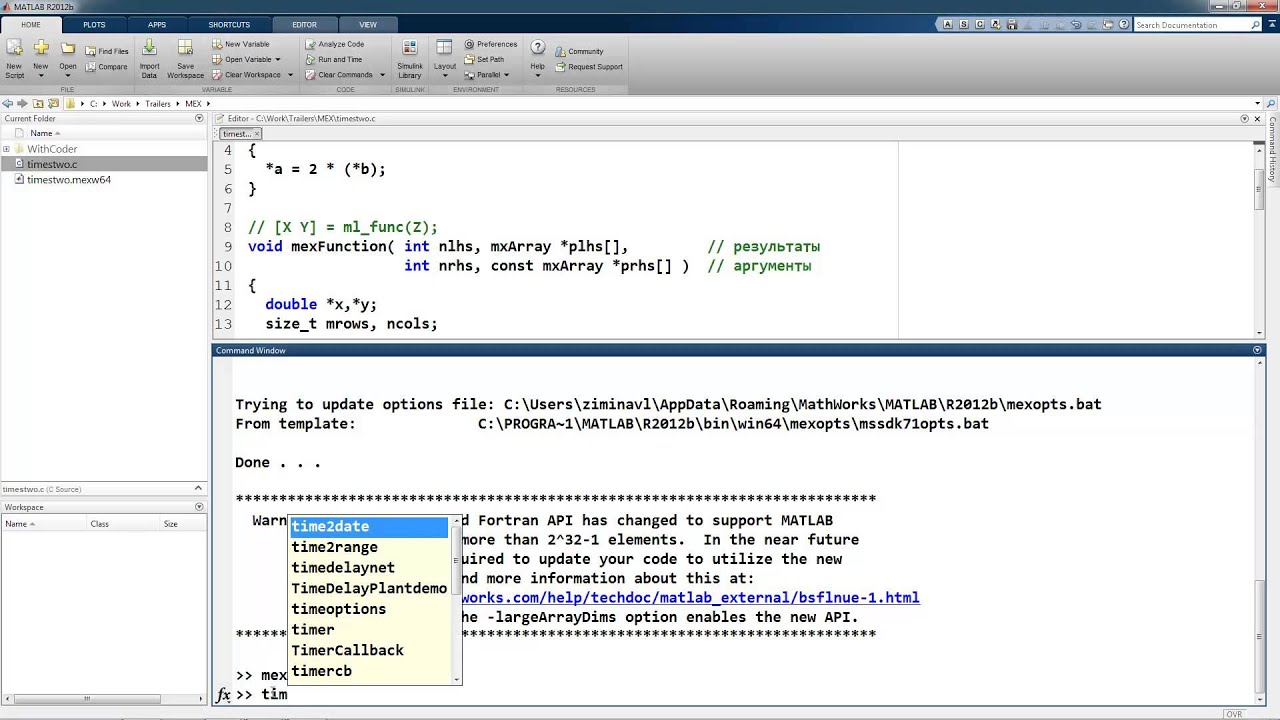Click the 'C' shortcut icon in quick access toolbar
Image resolution: width=1280 pixels, height=720 pixels.
coord(981,24)
